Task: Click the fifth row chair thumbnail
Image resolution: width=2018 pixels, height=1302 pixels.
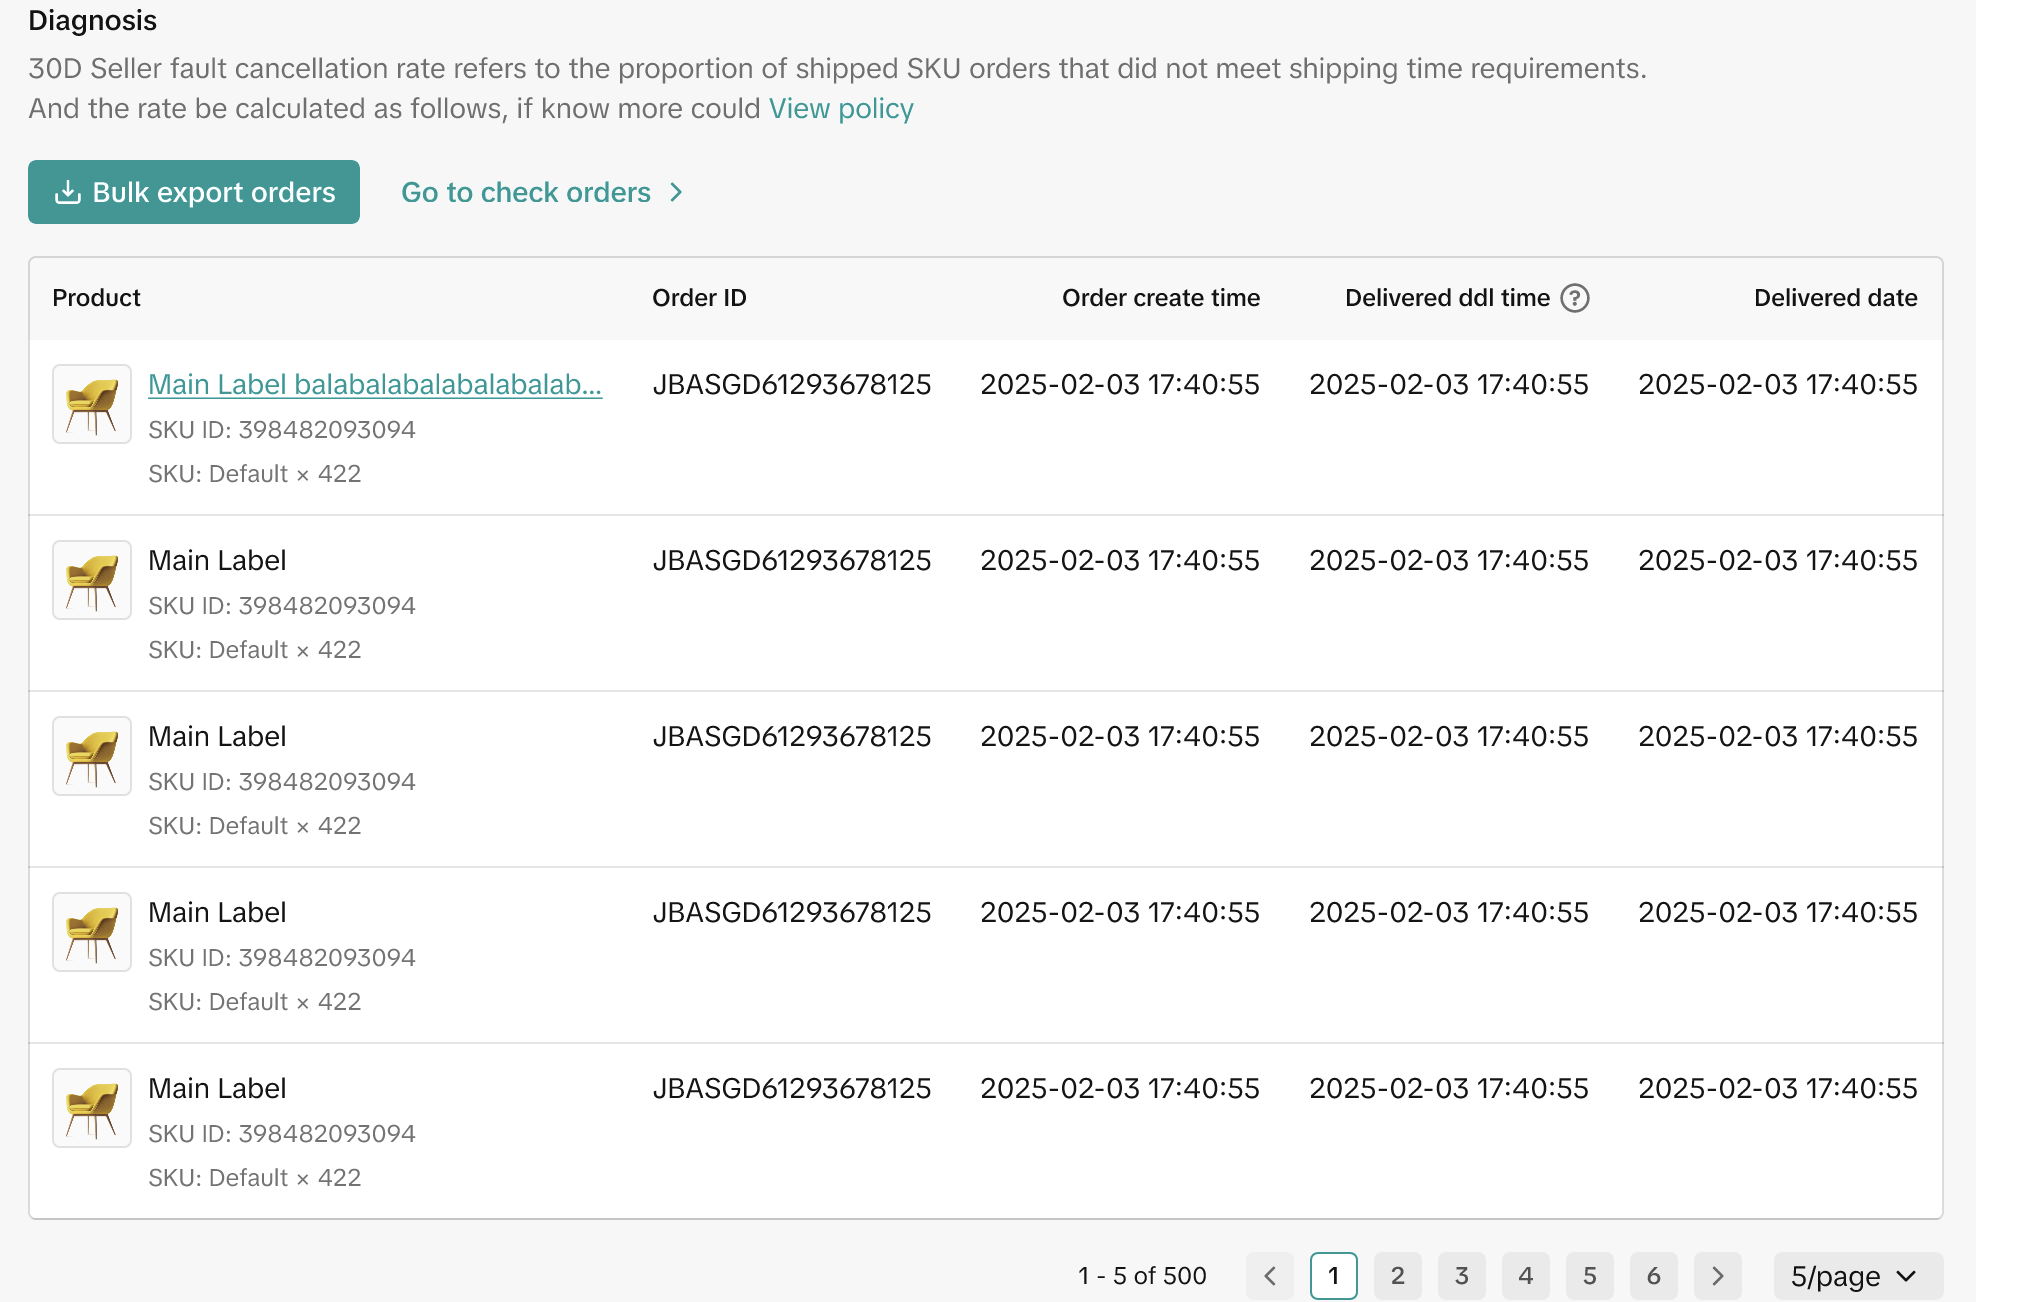Action: [92, 1108]
